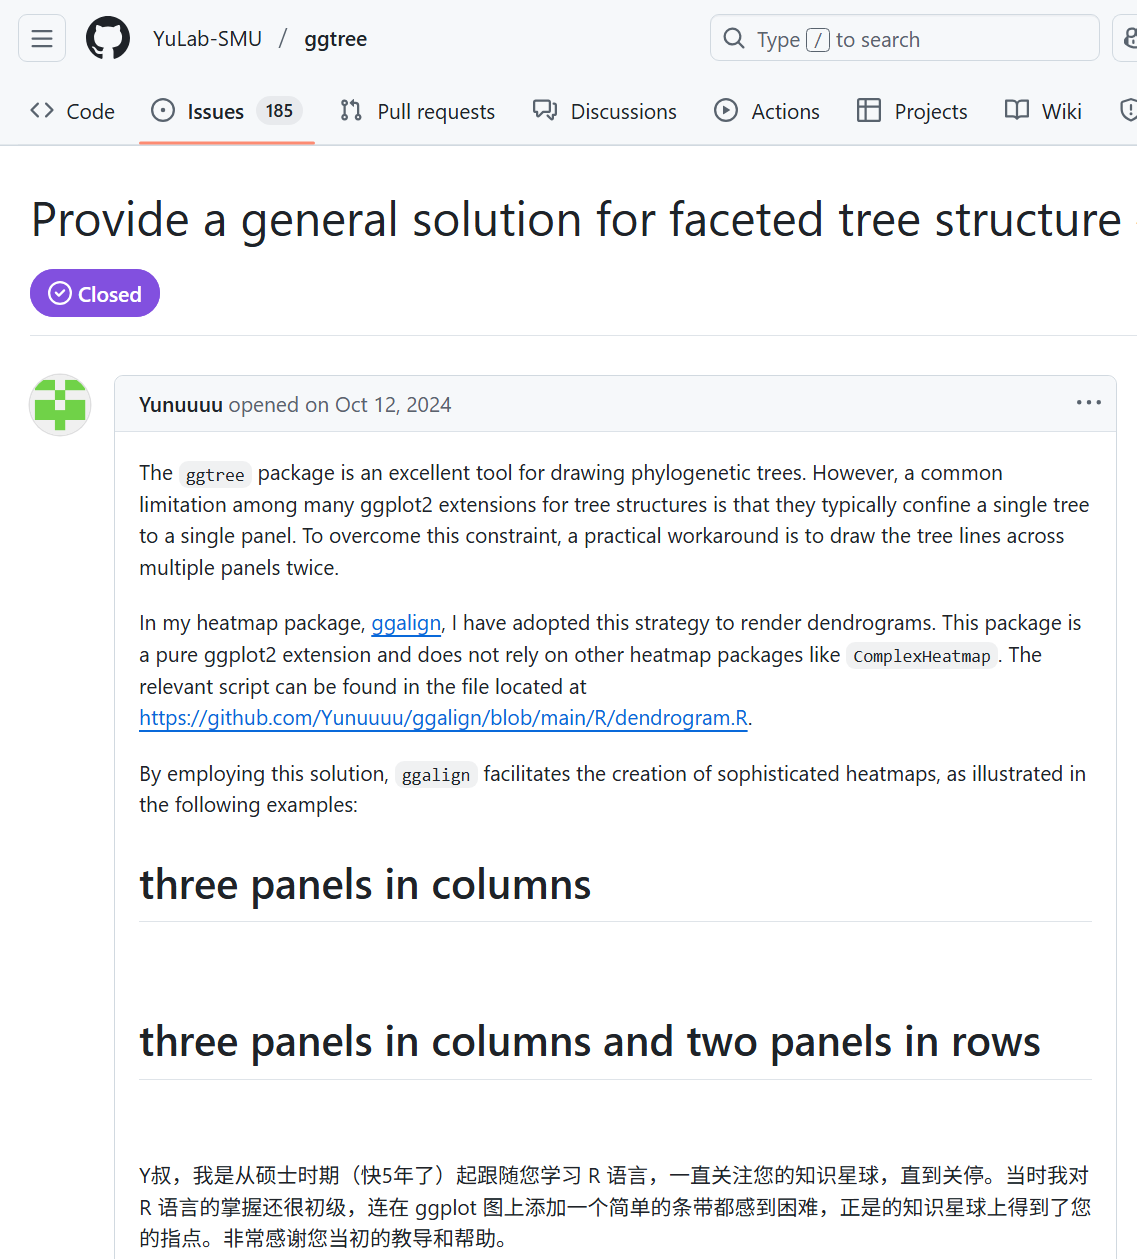Open the Wiki tab

[x=1043, y=111]
